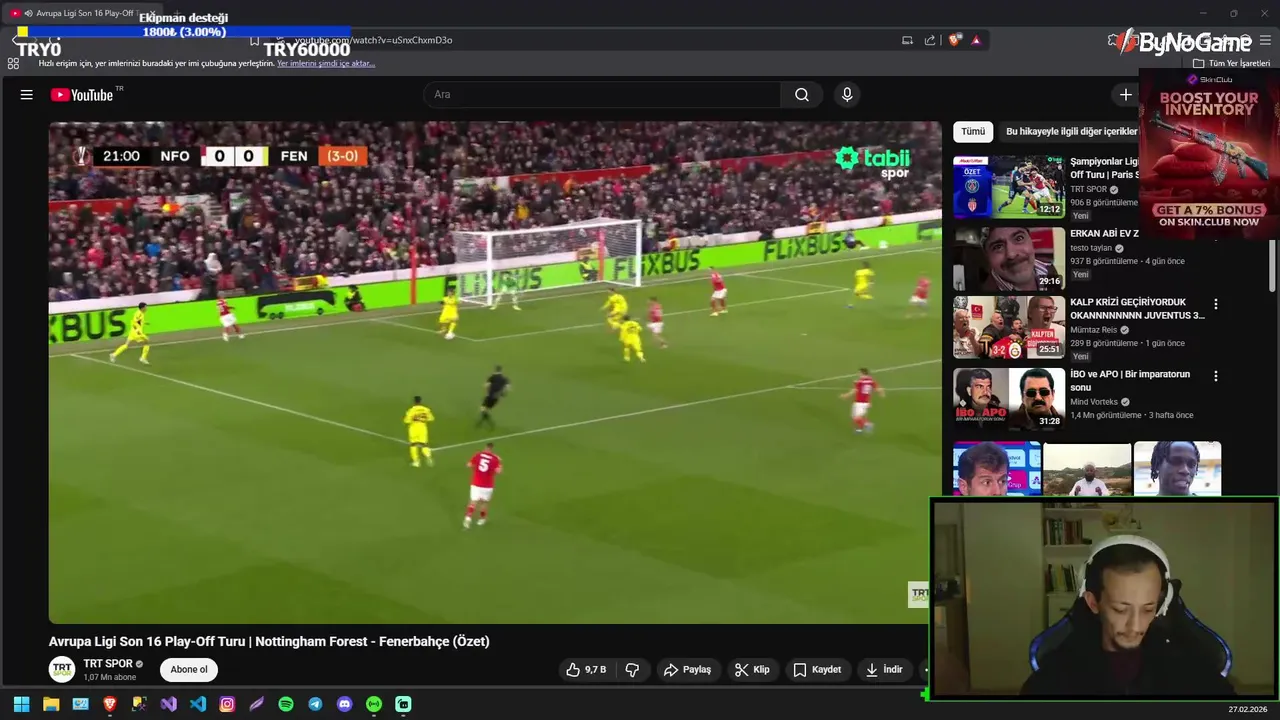Click the browser address bar URL

point(373,40)
